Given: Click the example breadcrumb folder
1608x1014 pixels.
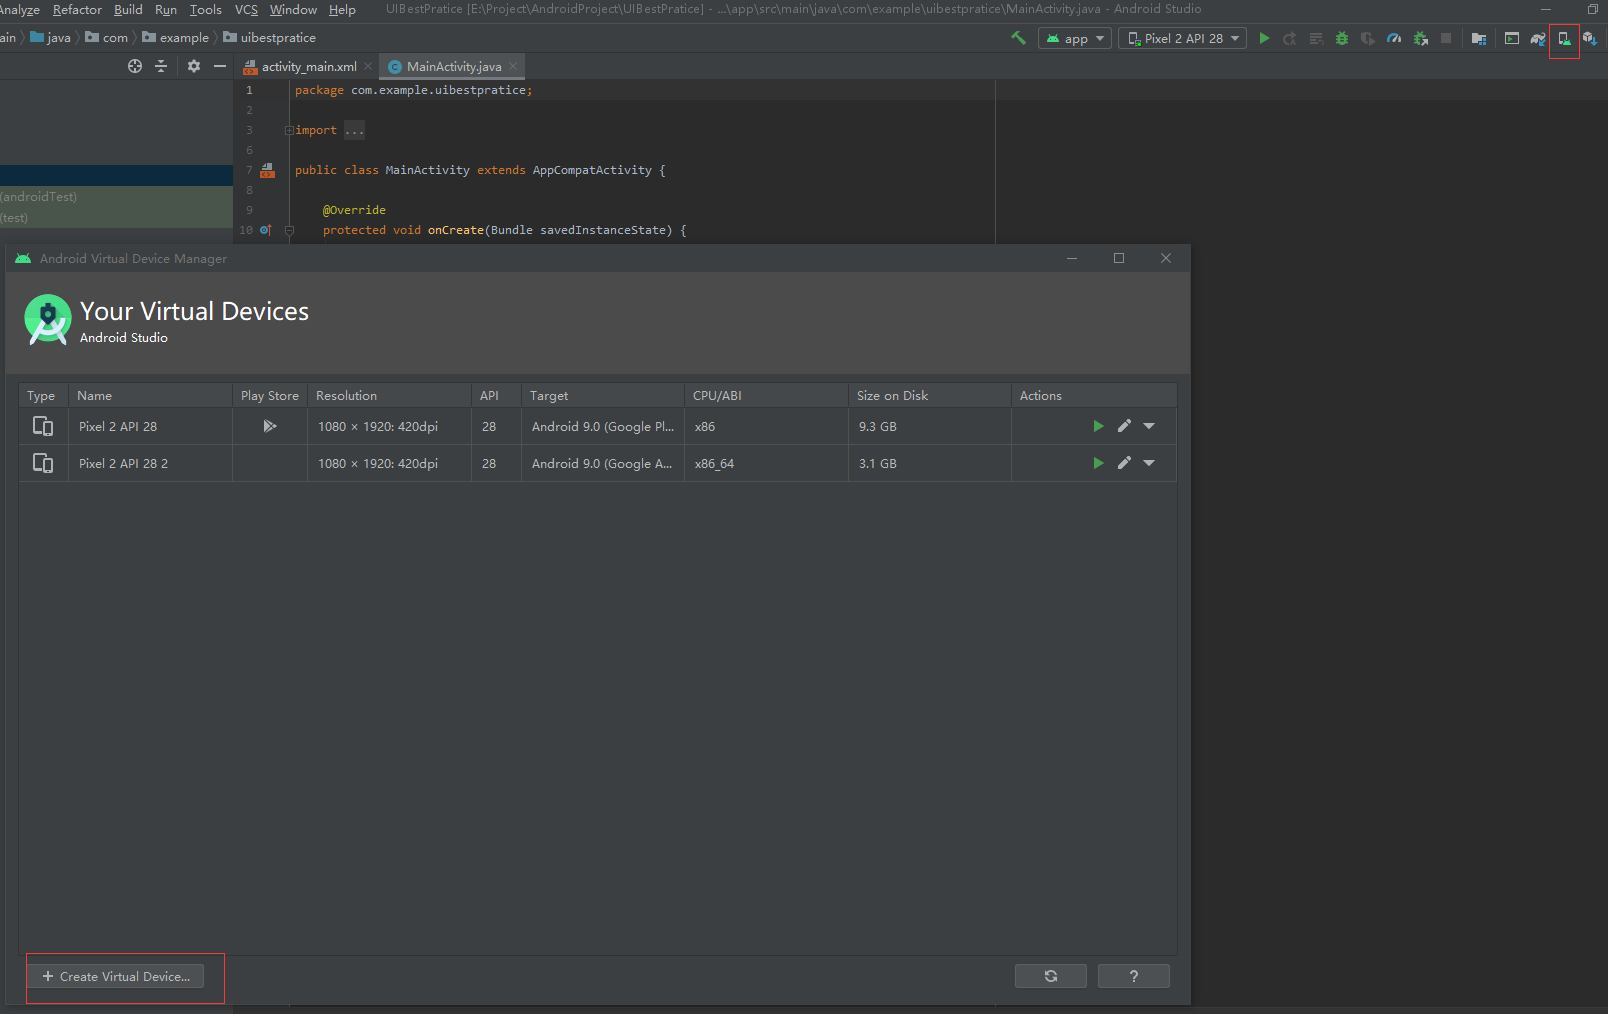Looking at the screenshot, I should tap(176, 38).
